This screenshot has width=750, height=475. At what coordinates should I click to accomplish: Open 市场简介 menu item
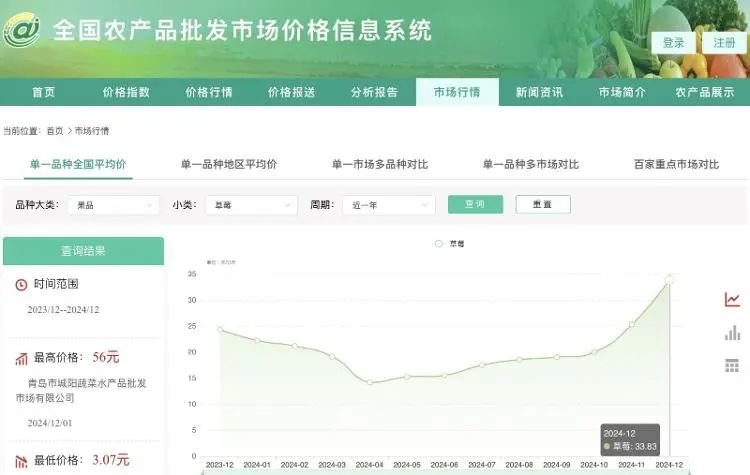622,92
